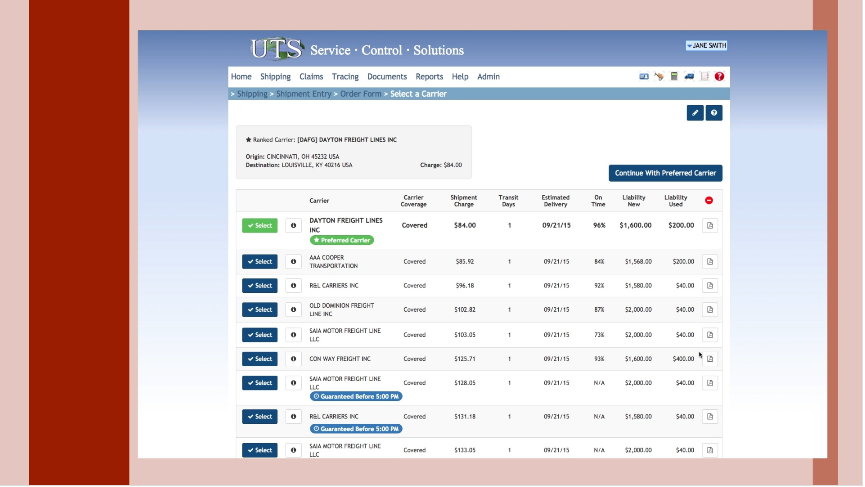This screenshot has height=487, width=865.
Task: Go to Shipping breadcrumb link
Action: [252, 94]
